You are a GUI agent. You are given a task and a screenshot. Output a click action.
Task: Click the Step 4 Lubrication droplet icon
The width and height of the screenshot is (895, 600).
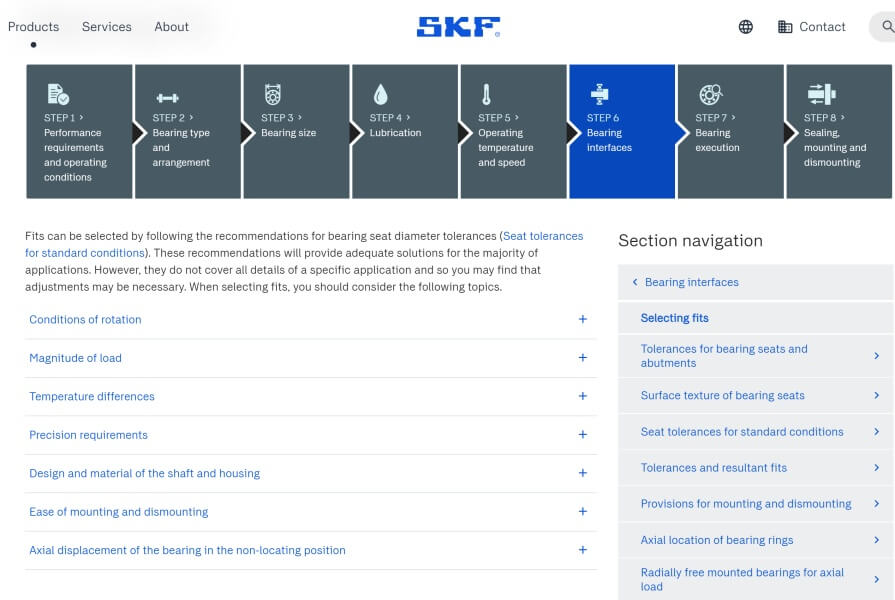[381, 94]
